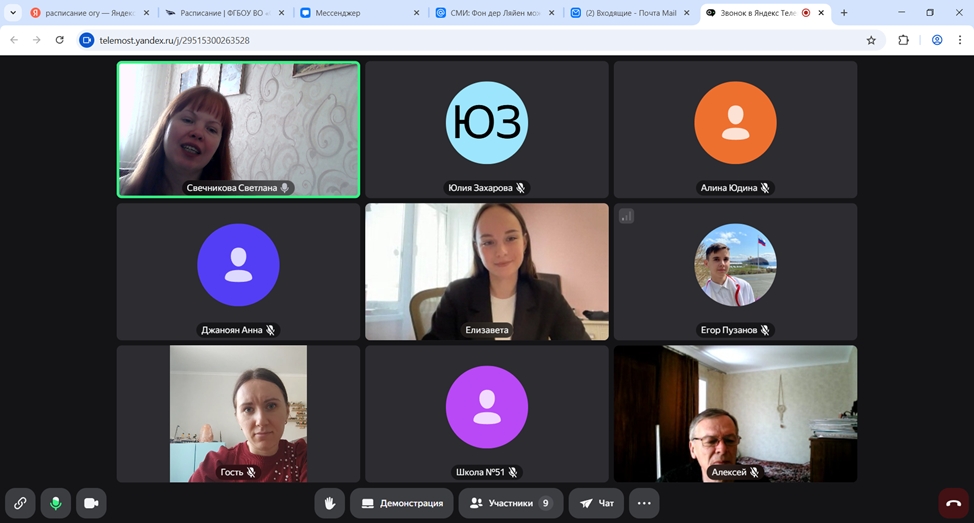This screenshot has height=523, width=974.
Task: Open a new browser tab
Action: (x=844, y=13)
